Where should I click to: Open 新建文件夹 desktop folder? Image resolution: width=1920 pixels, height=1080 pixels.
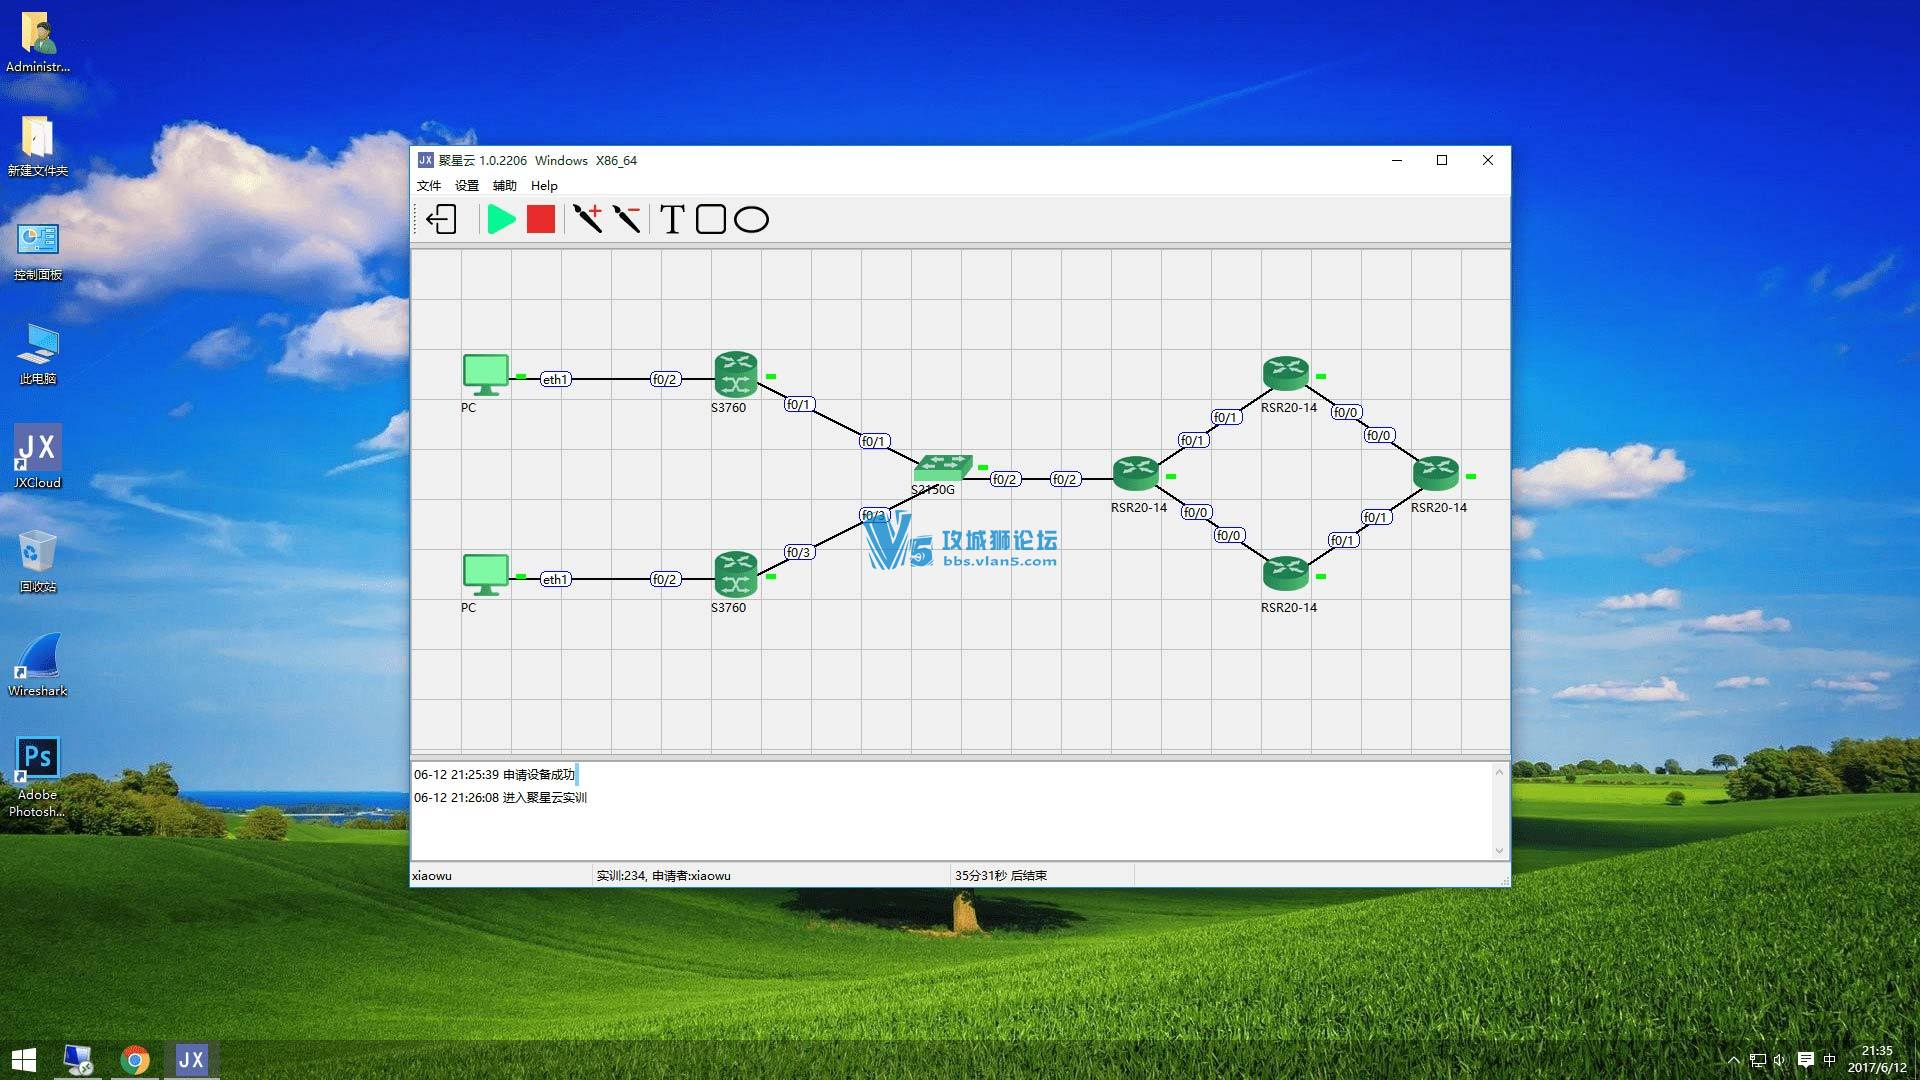coord(38,146)
